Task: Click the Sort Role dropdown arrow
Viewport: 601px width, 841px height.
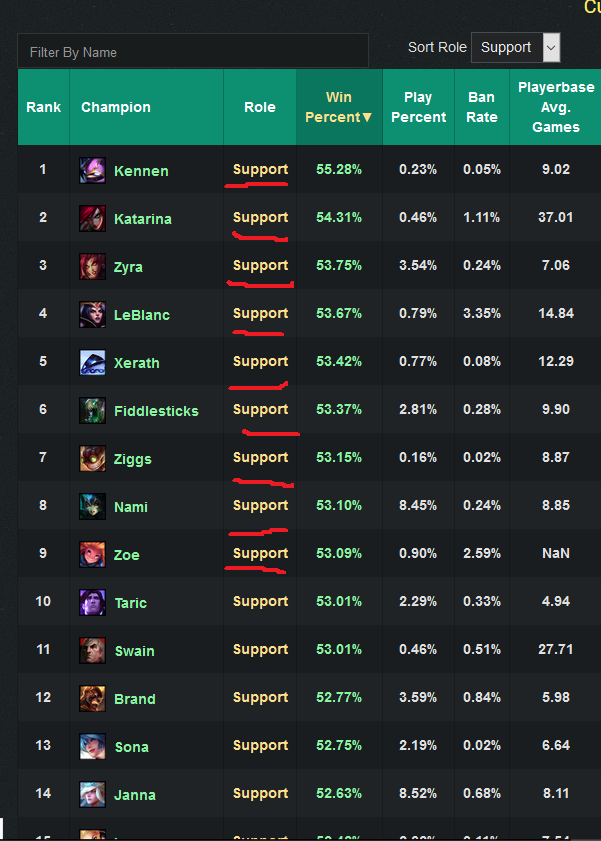Action: coord(551,47)
